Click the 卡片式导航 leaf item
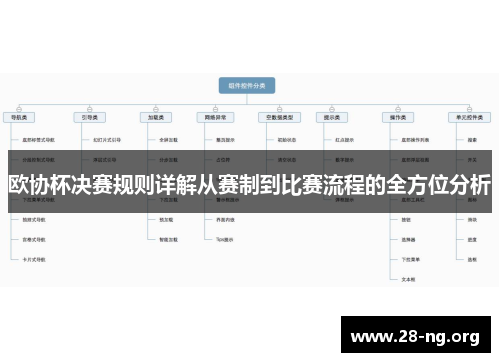Viewport: 500px width, 362px height. tap(34, 260)
